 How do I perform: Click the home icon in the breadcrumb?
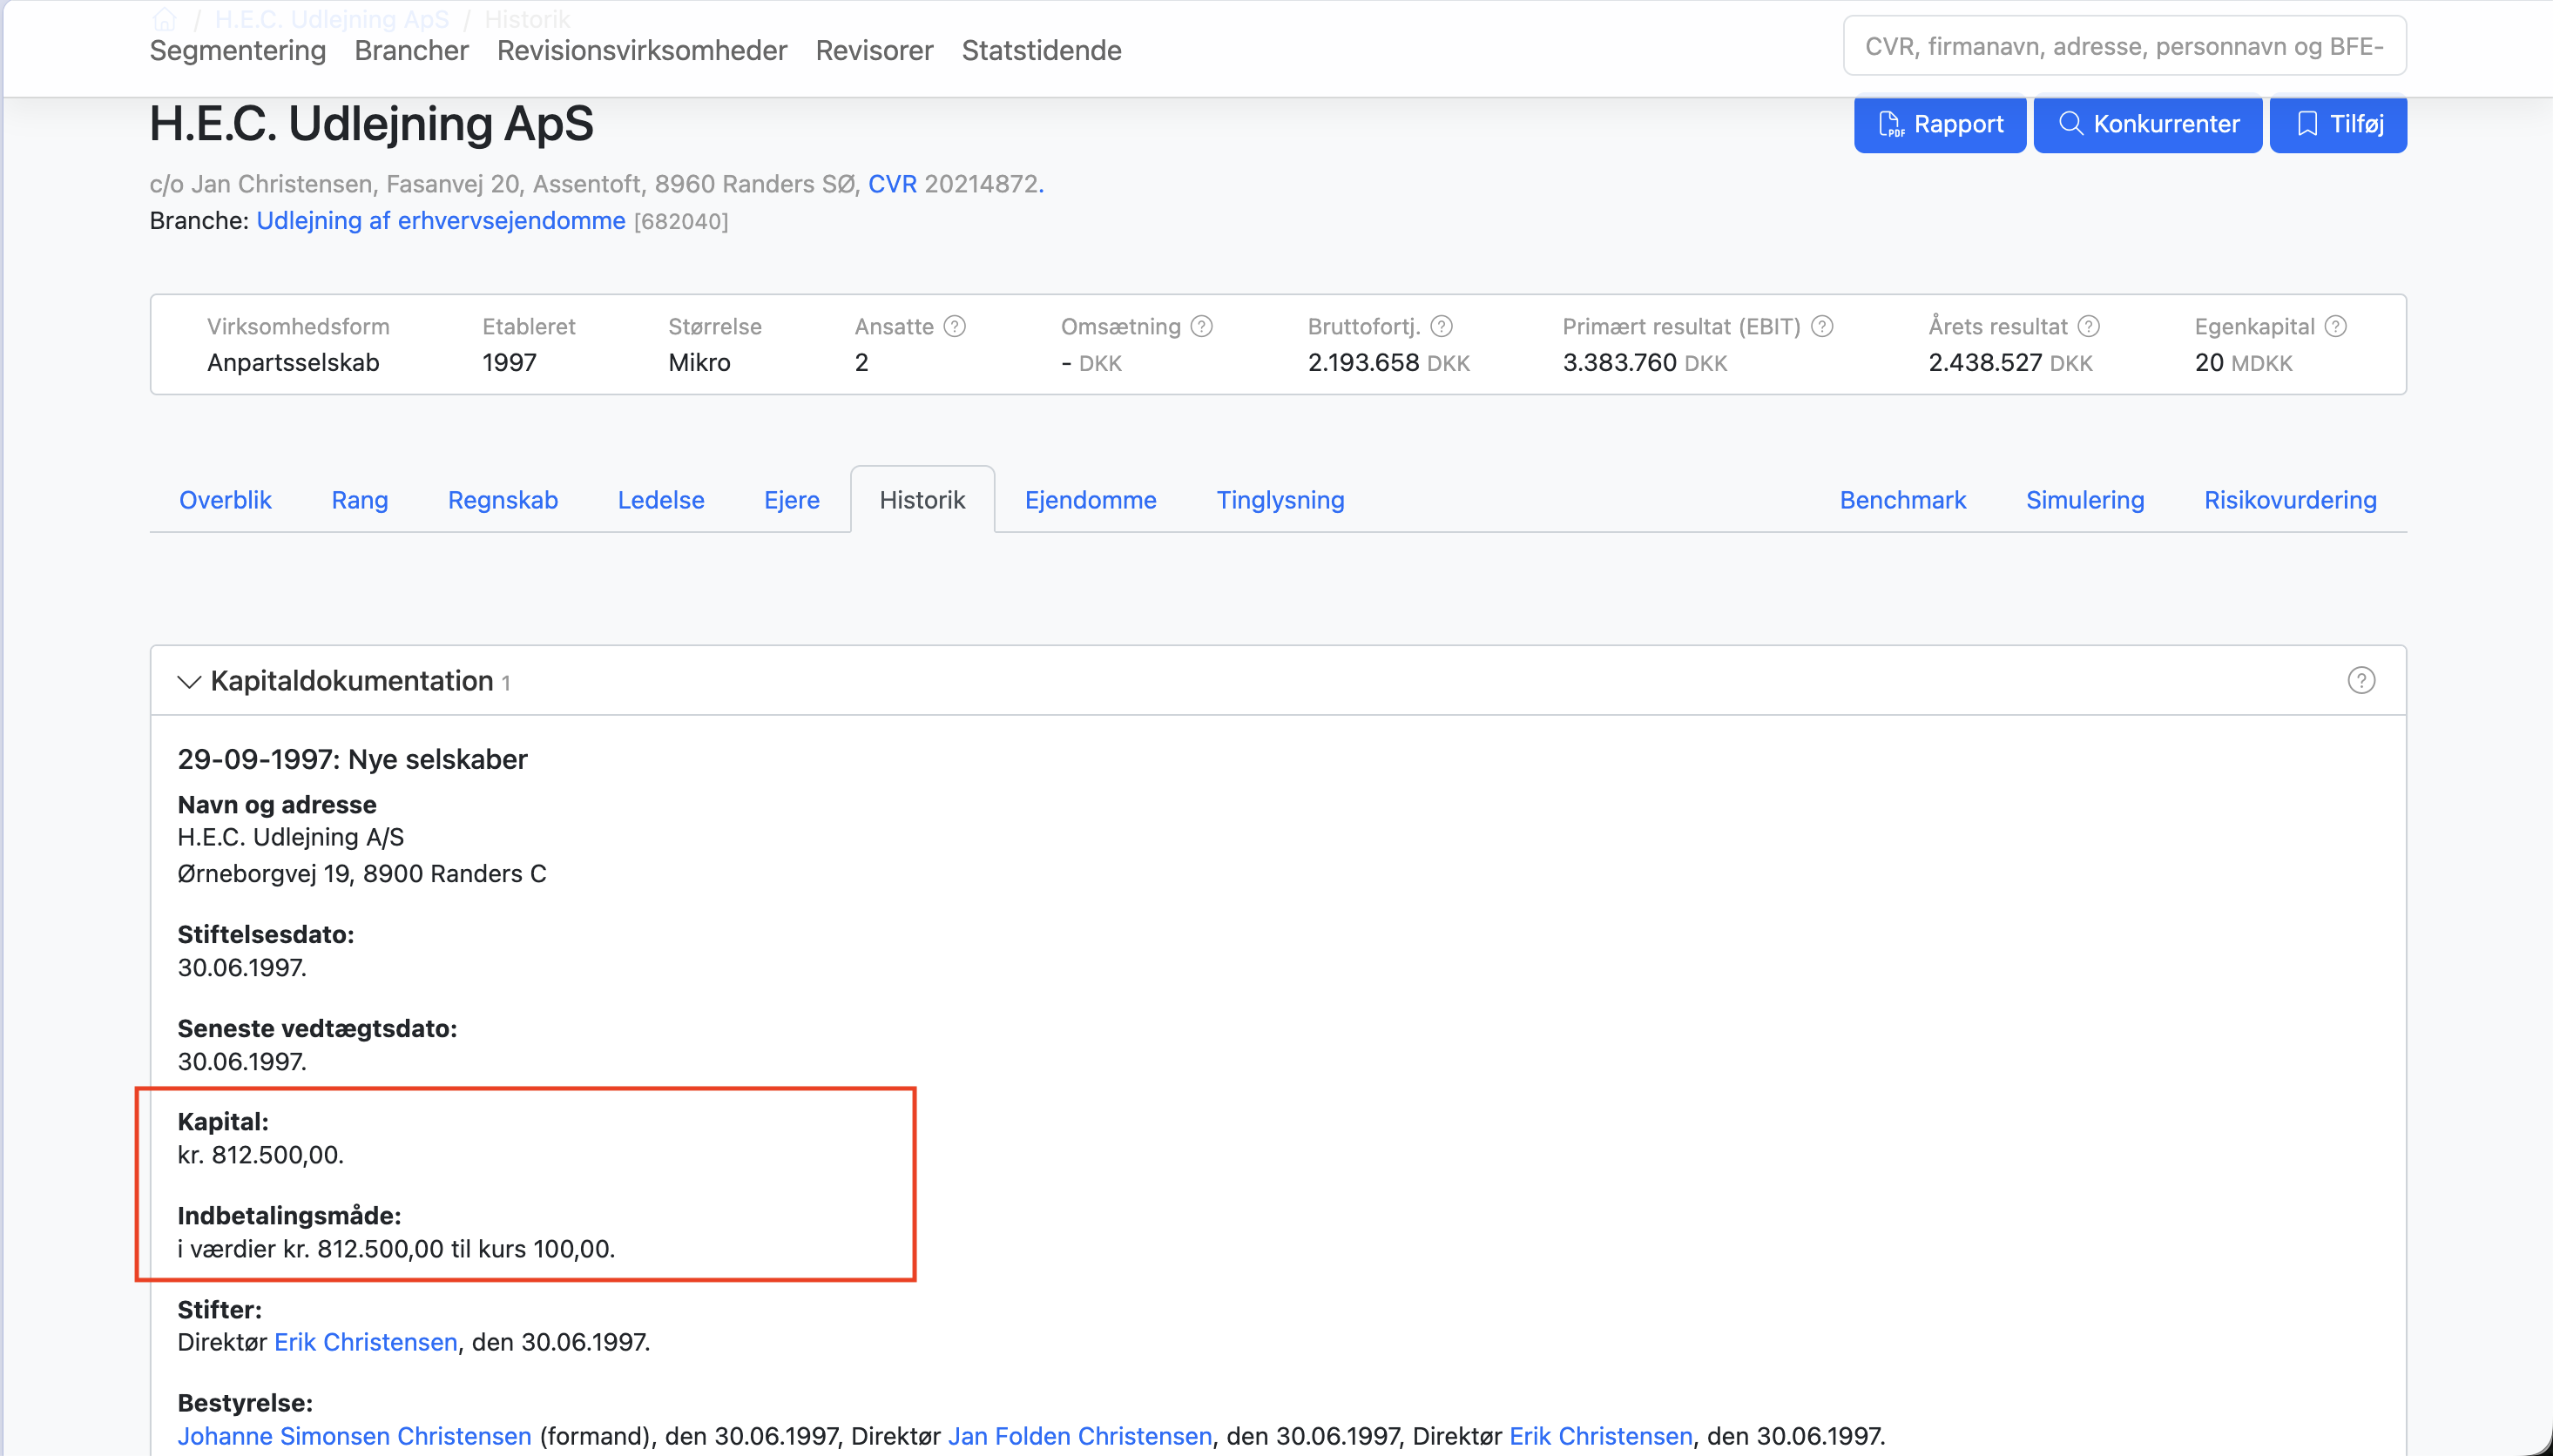tap(165, 19)
